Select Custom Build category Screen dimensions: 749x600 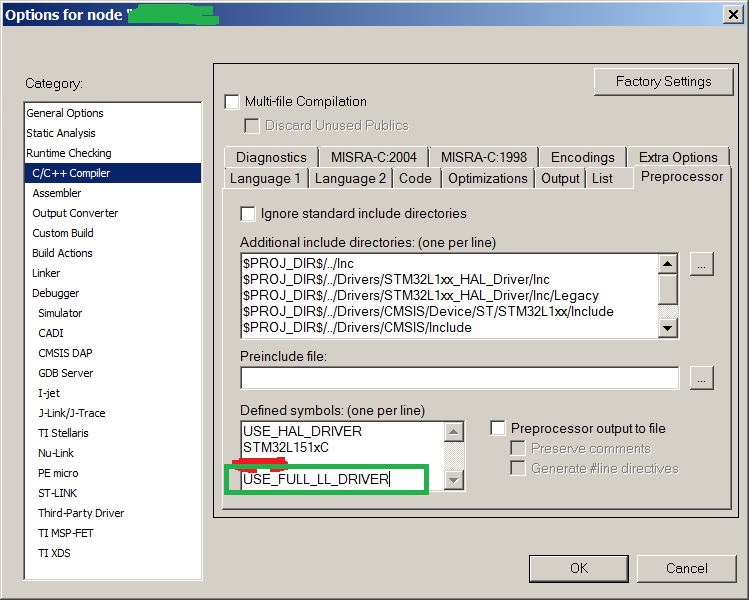point(63,233)
